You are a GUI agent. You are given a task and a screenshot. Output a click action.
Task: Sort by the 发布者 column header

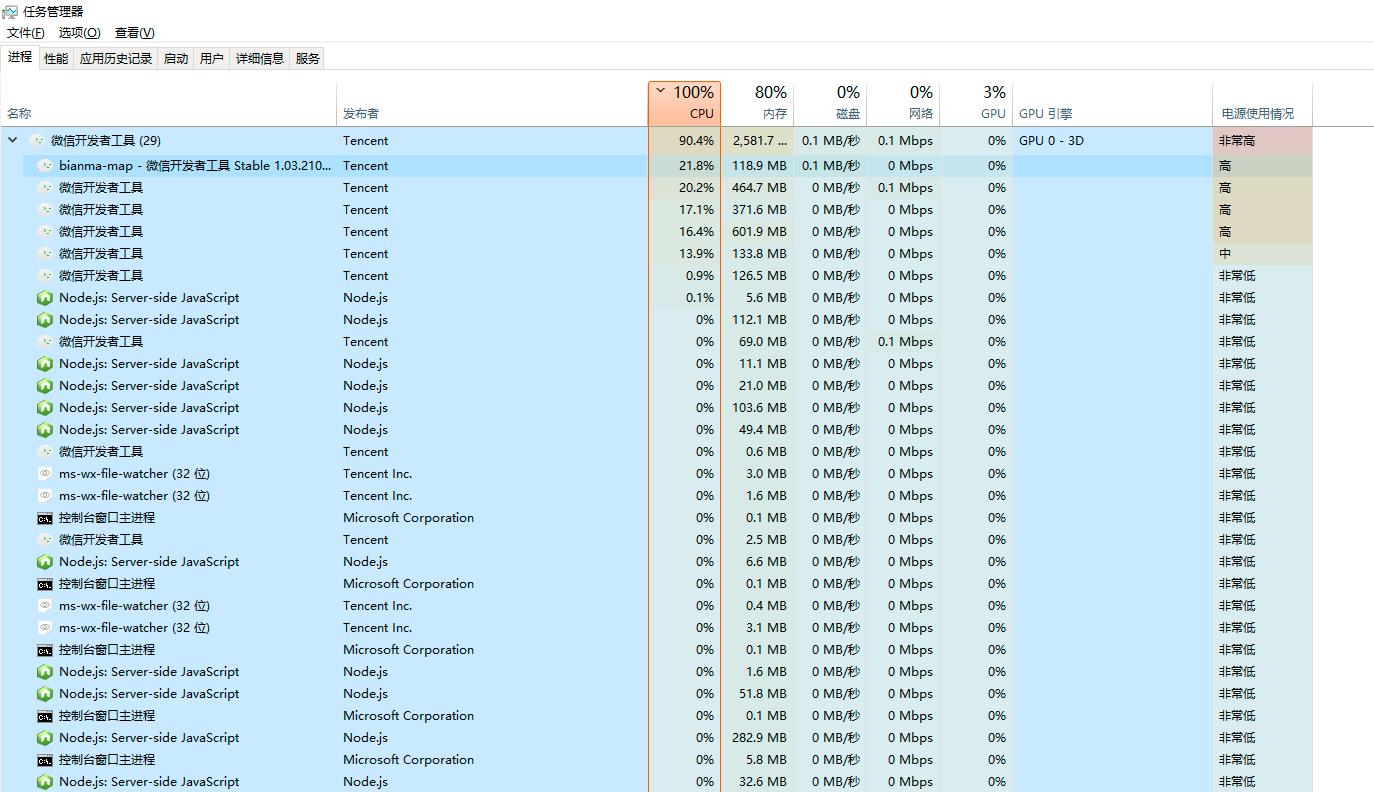pyautogui.click(x=492, y=104)
